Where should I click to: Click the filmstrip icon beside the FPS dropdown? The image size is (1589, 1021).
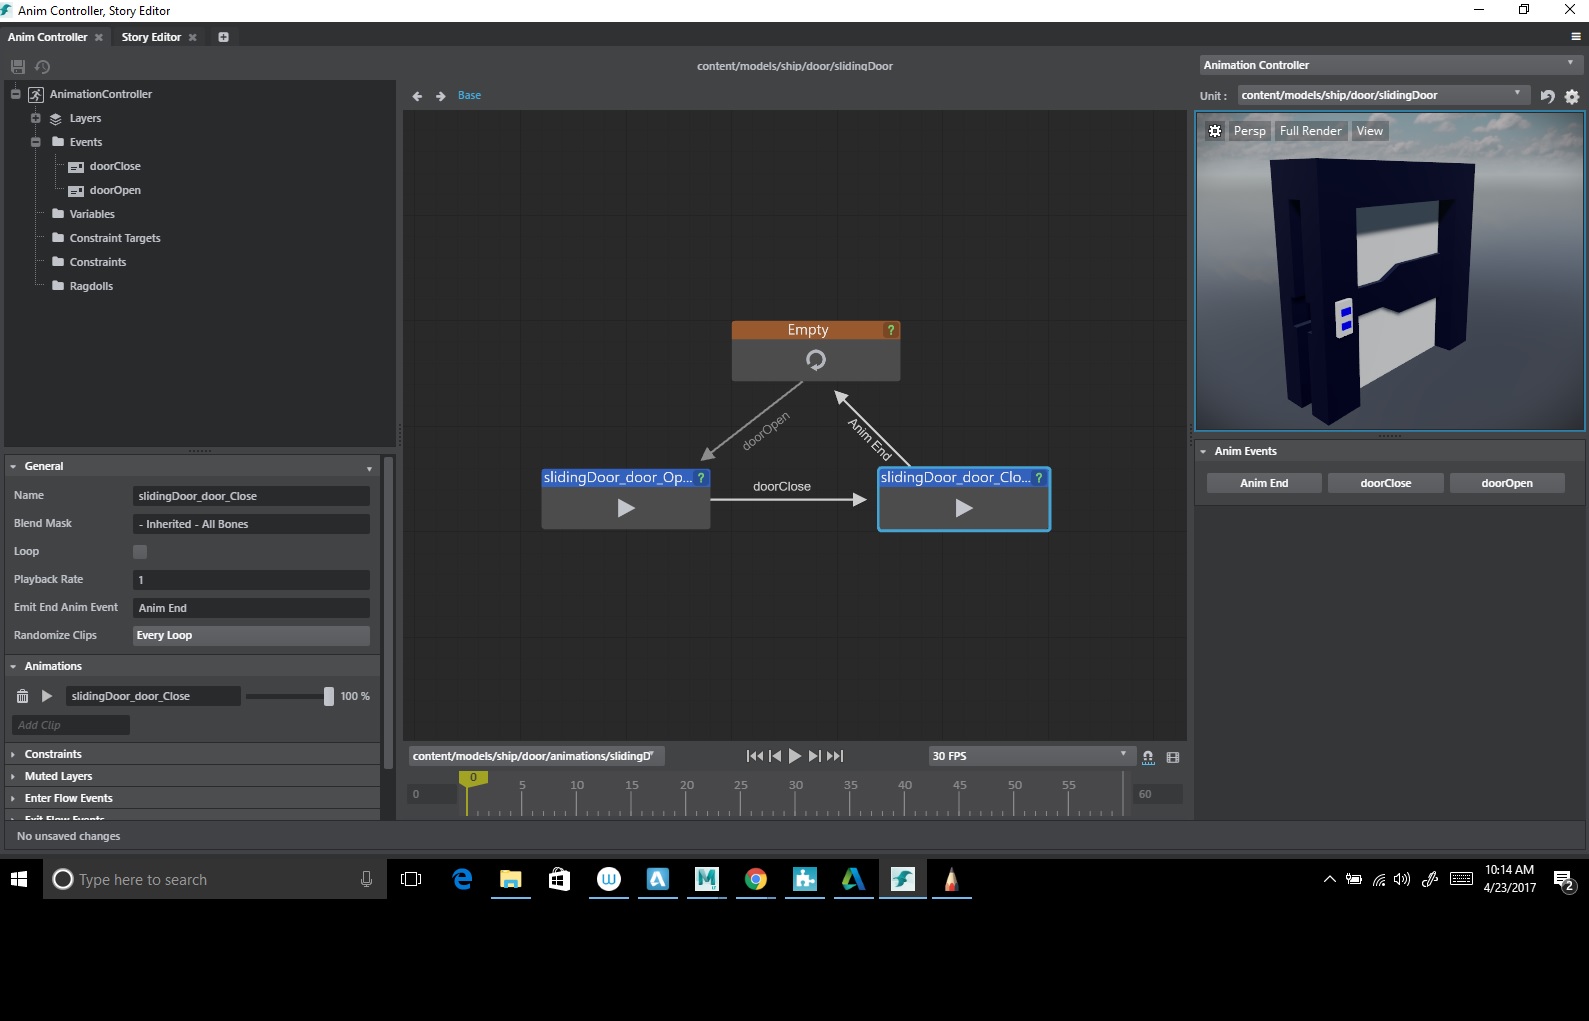(x=1173, y=757)
